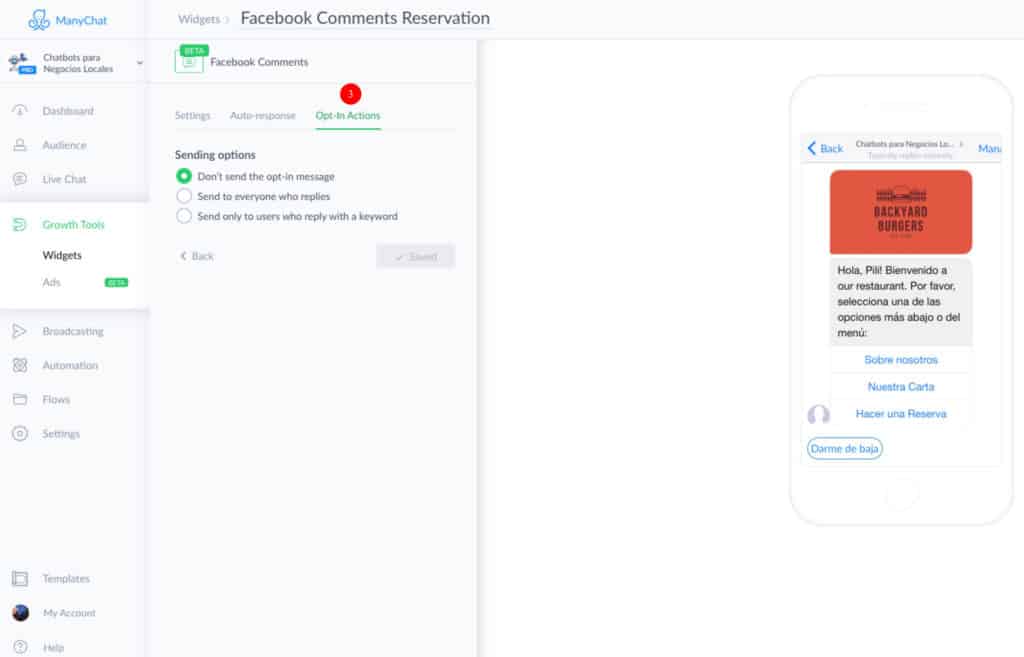Image resolution: width=1024 pixels, height=657 pixels.
Task: Click the bot avatar in phone preview
Action: [818, 414]
